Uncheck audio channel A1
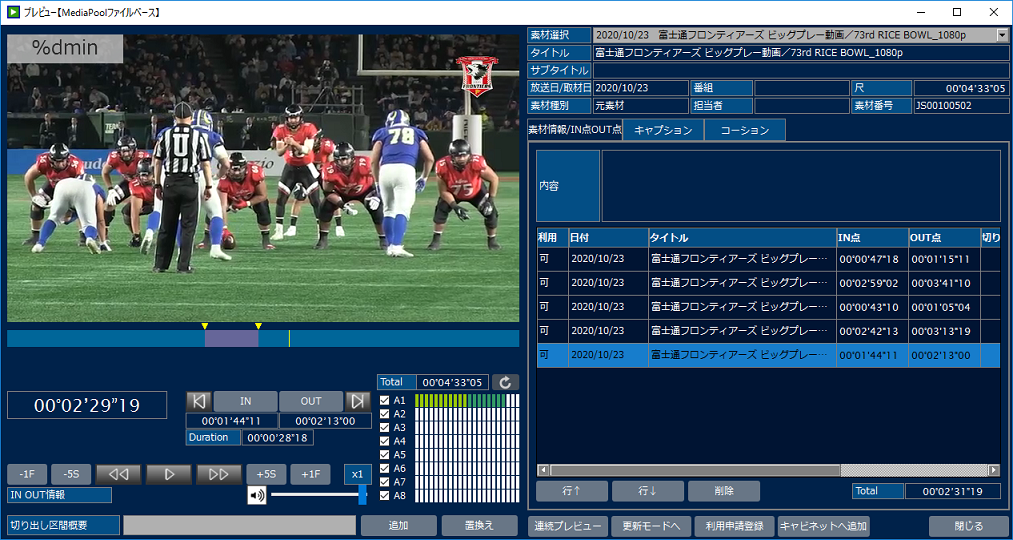The width and height of the screenshot is (1013, 540). click(x=384, y=400)
